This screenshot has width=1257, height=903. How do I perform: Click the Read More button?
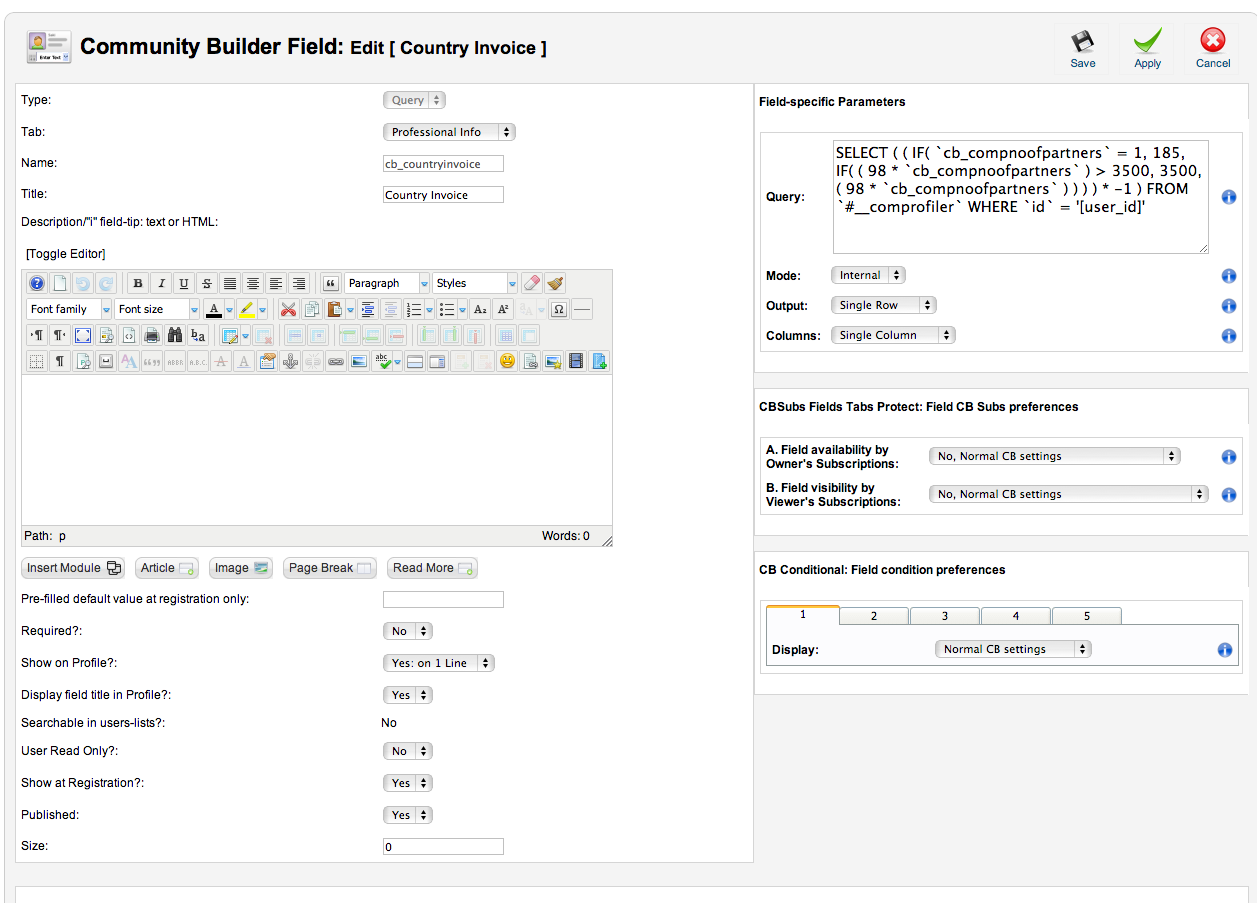(x=432, y=568)
